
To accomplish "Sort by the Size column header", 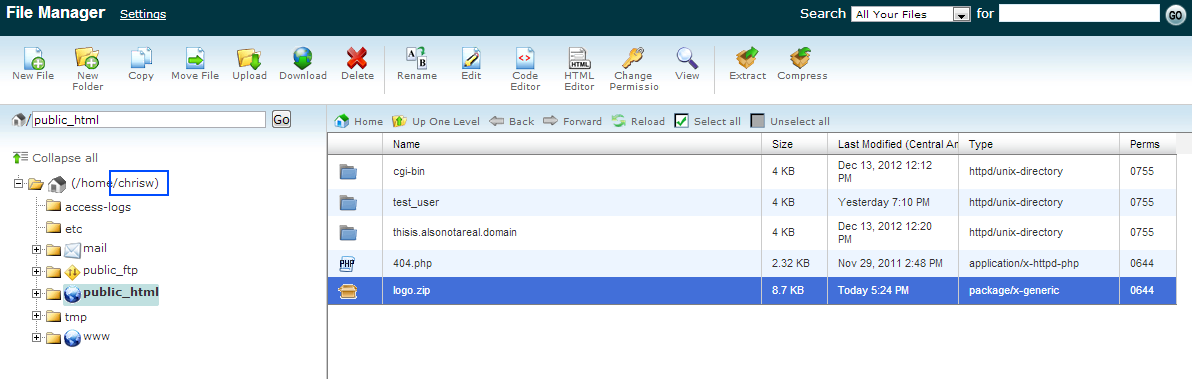I will coord(795,144).
